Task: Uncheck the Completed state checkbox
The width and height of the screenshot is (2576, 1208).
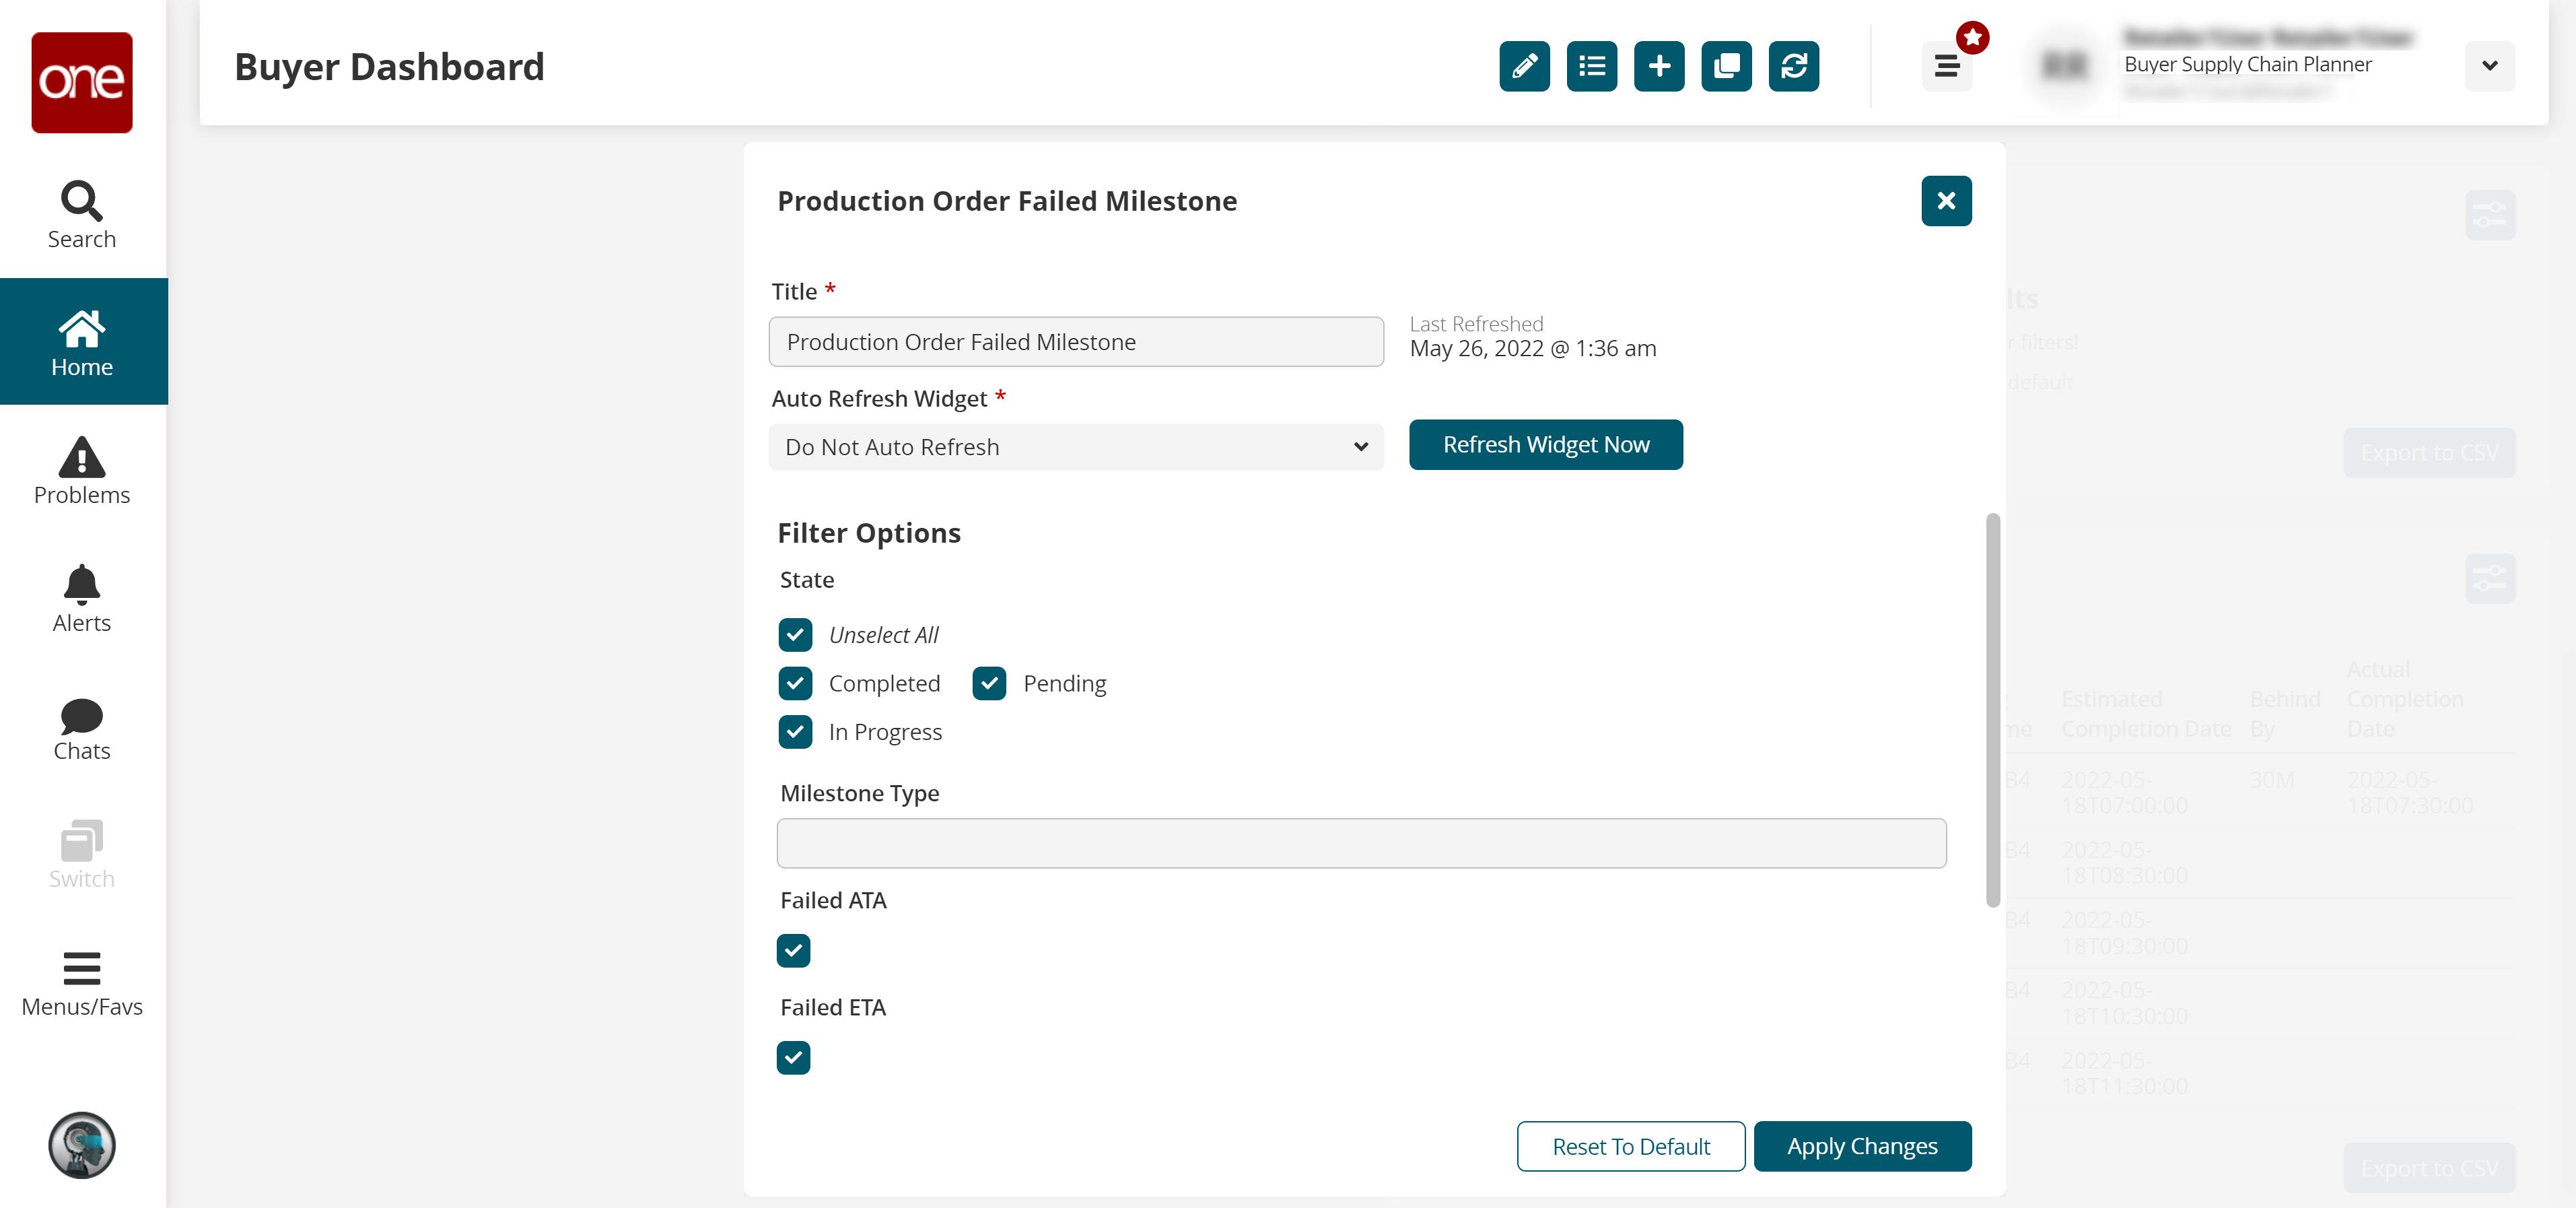Action: [x=795, y=683]
